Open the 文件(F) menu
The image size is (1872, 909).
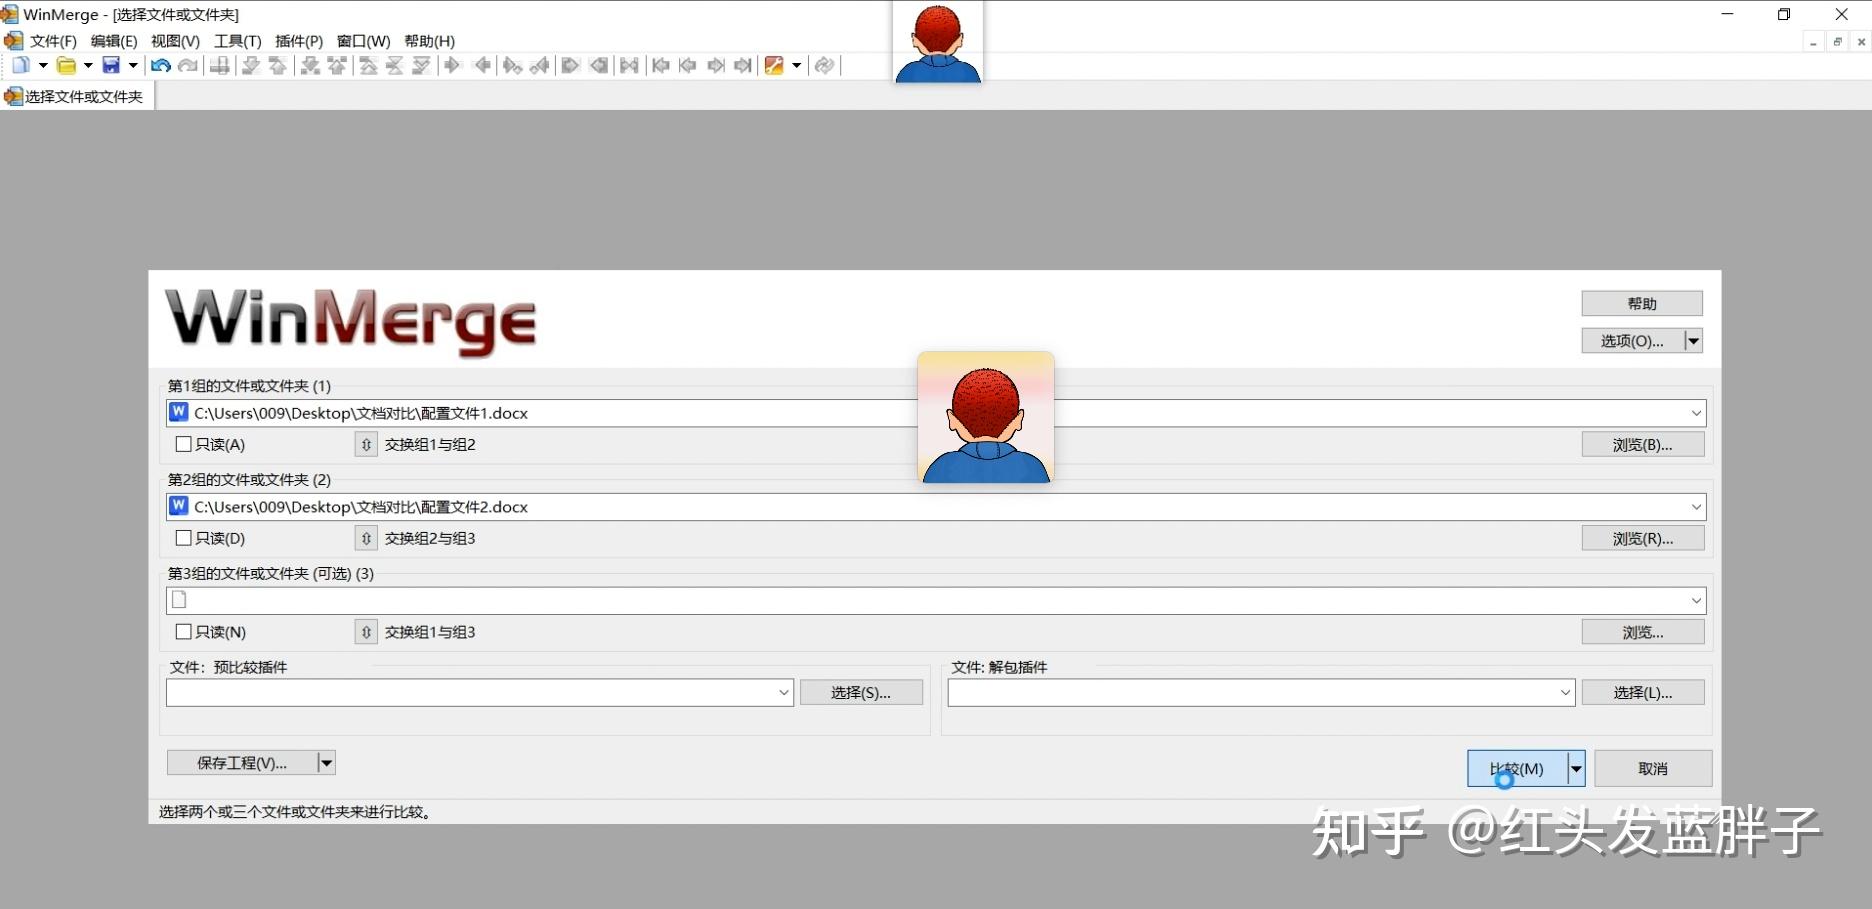(x=53, y=41)
